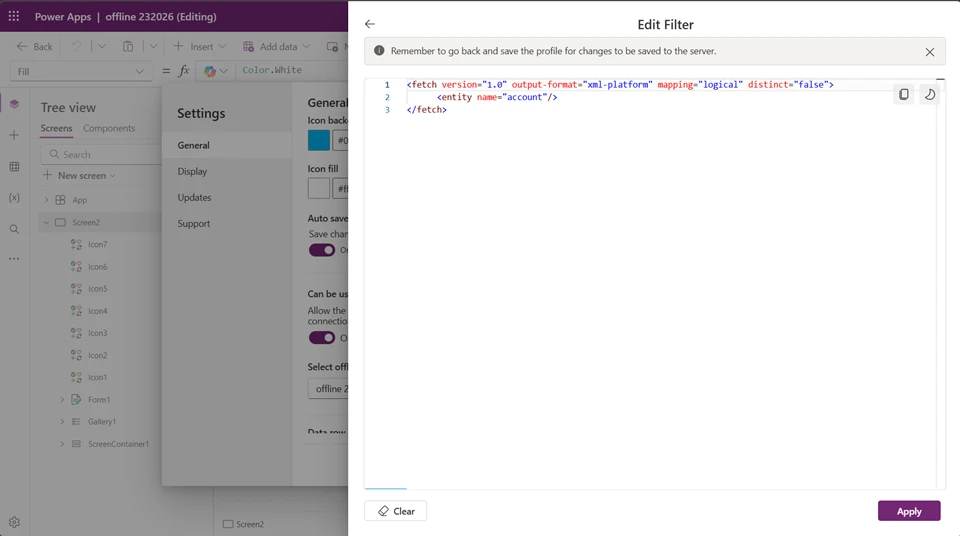Open the Data table icon in left rail
Viewport: 960px width, 536px height.
(x=14, y=167)
